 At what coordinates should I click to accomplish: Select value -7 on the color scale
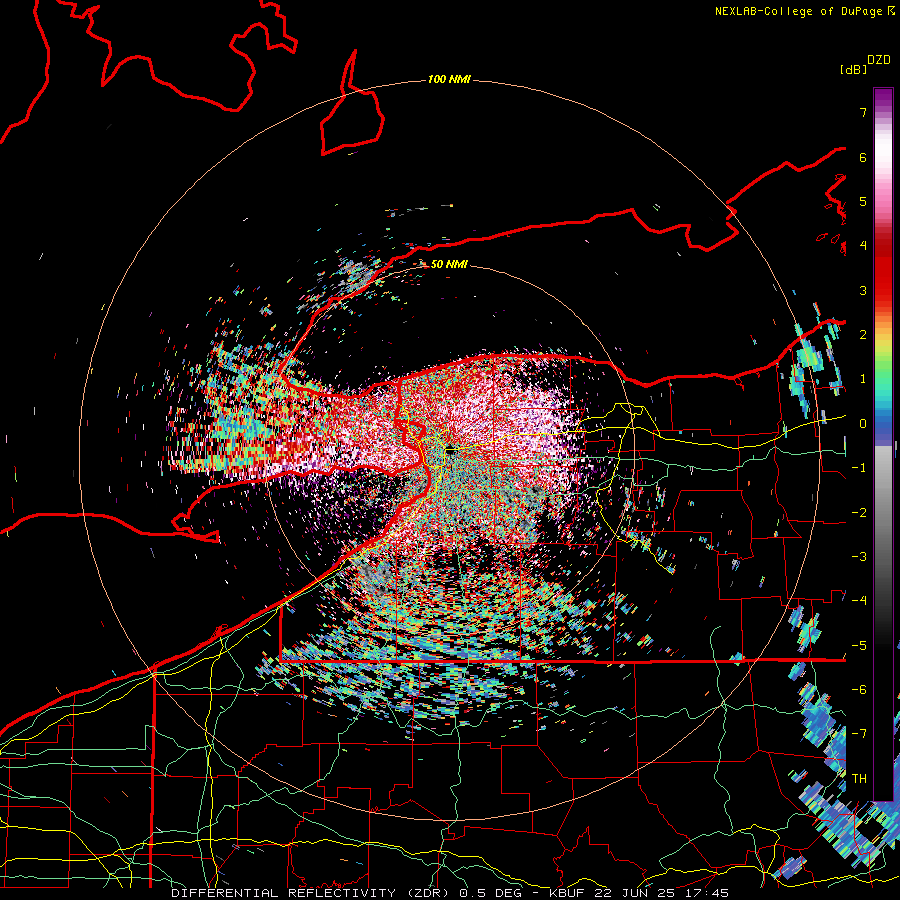[859, 734]
